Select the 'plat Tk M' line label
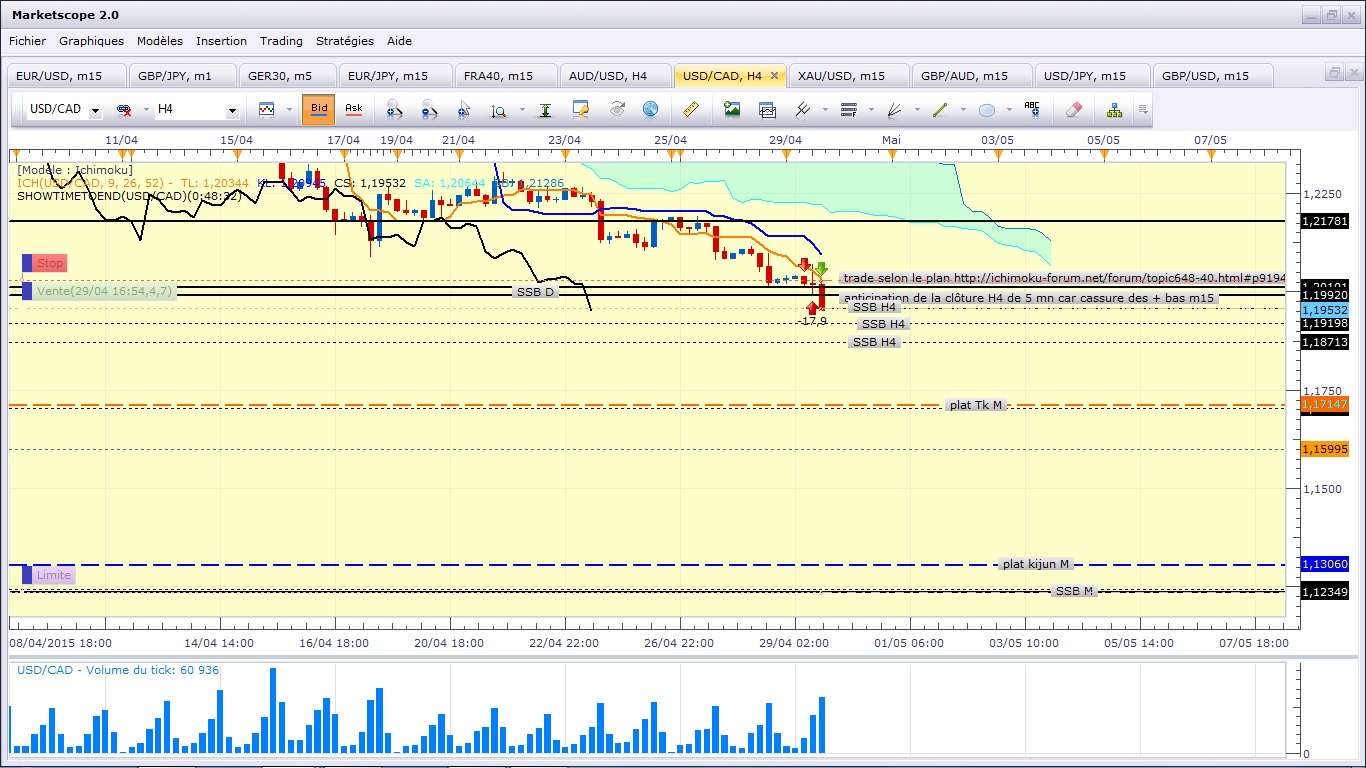Screen dimensions: 1366x768 [x=976, y=405]
